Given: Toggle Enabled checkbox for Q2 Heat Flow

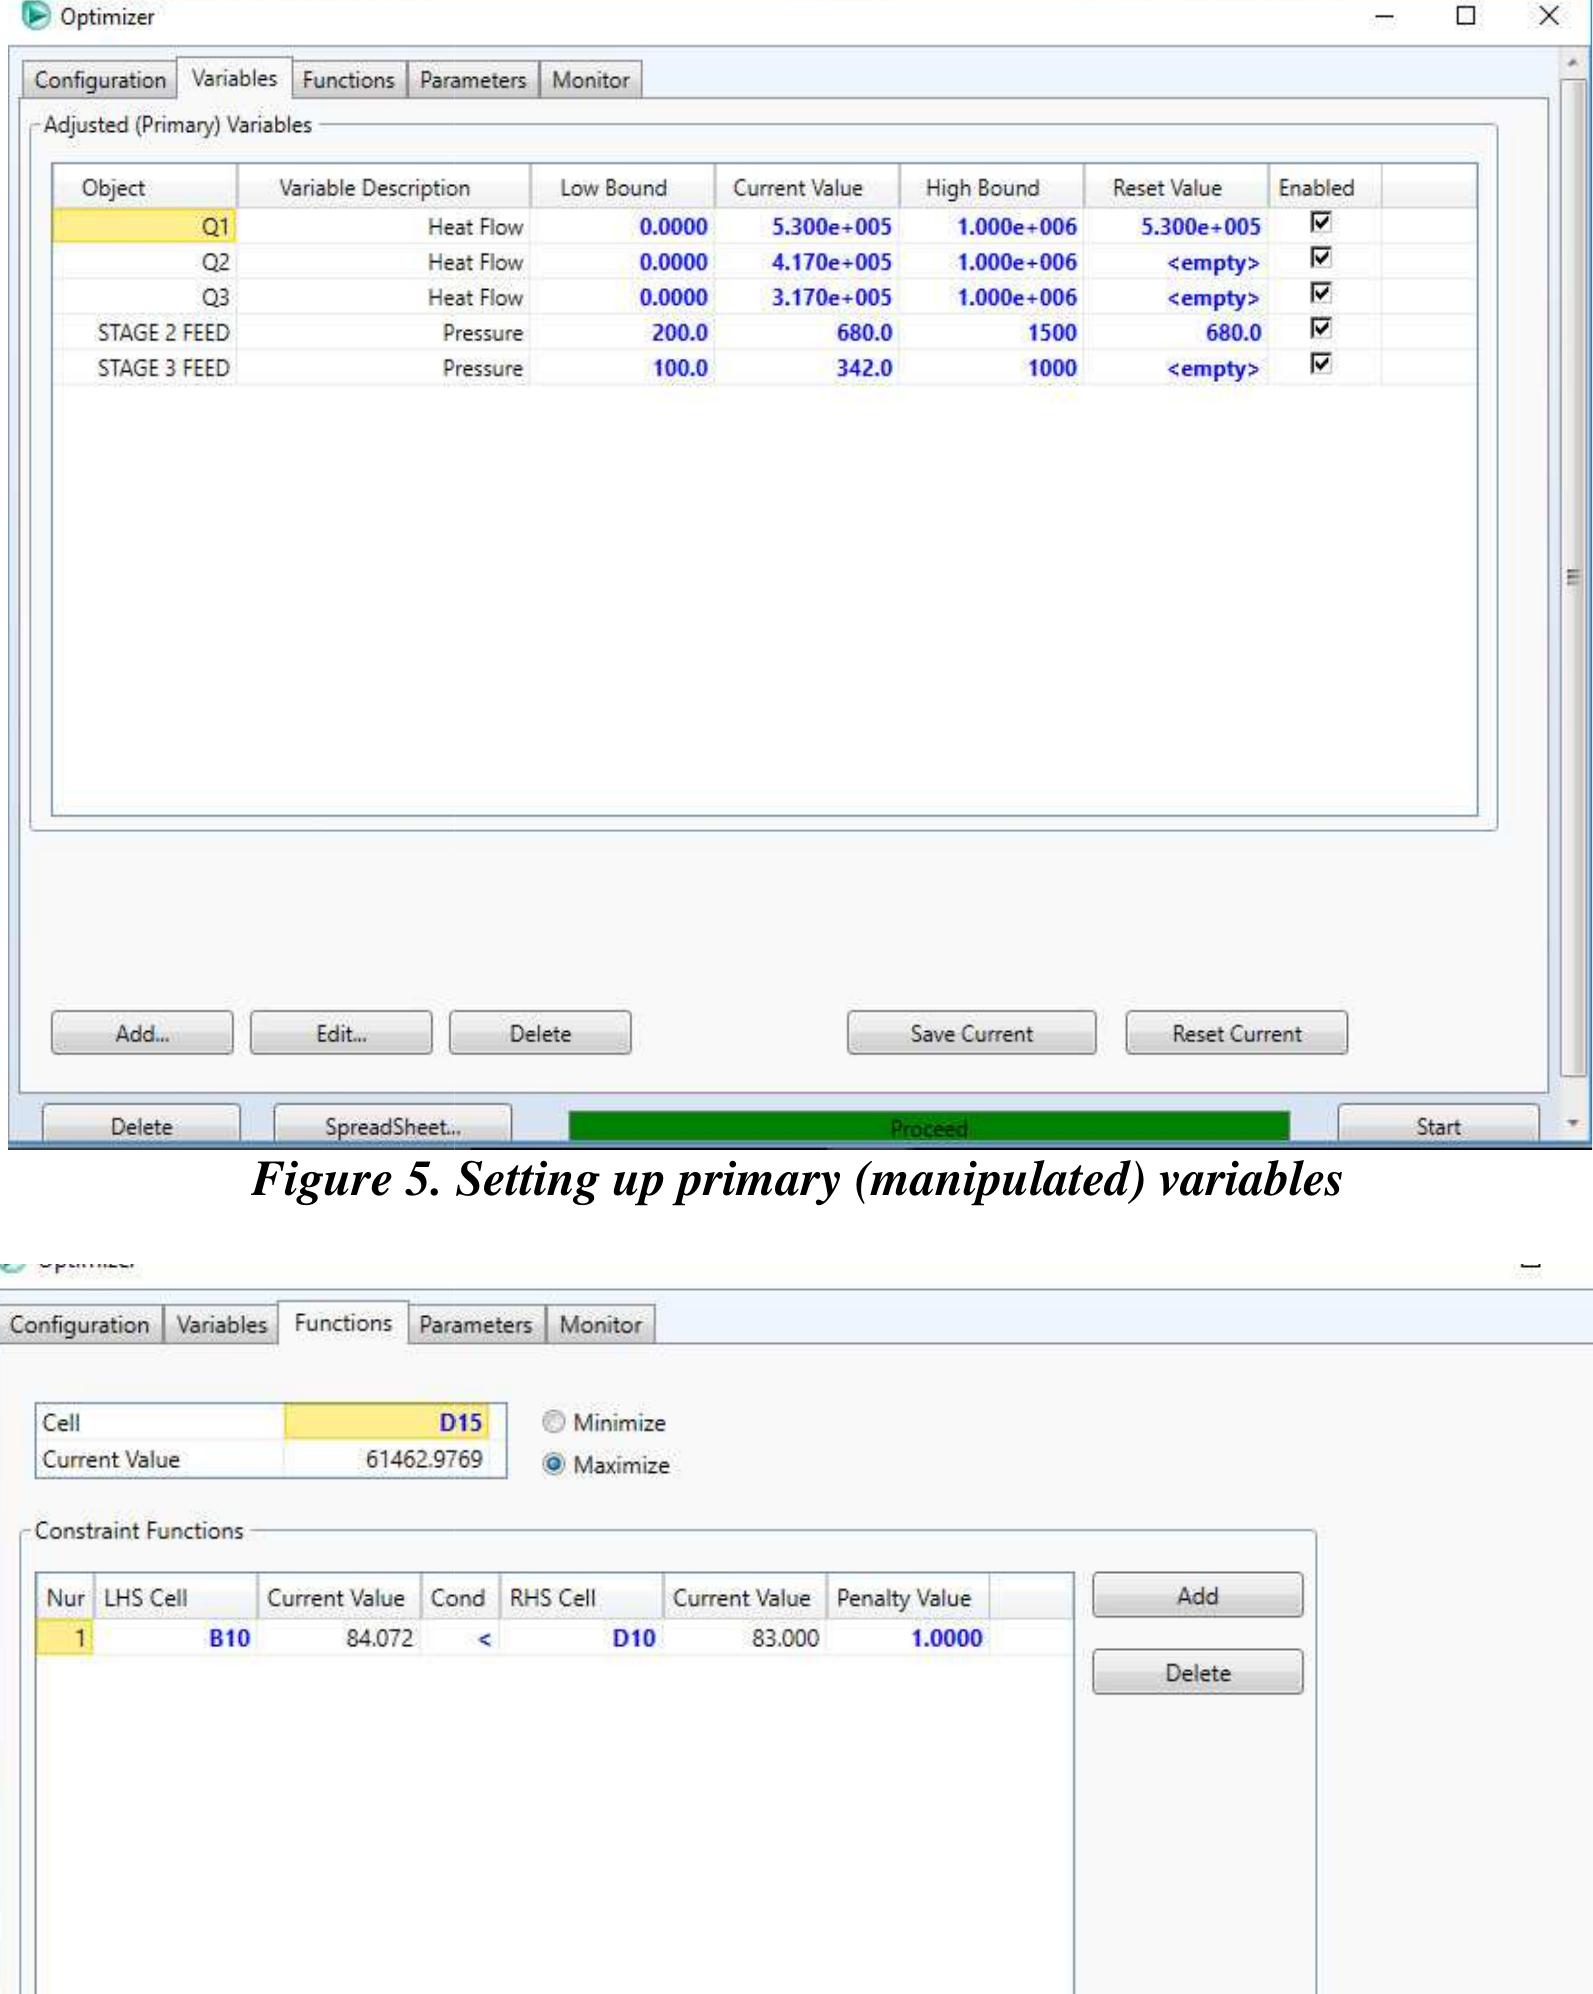Looking at the screenshot, I should coord(1321,258).
